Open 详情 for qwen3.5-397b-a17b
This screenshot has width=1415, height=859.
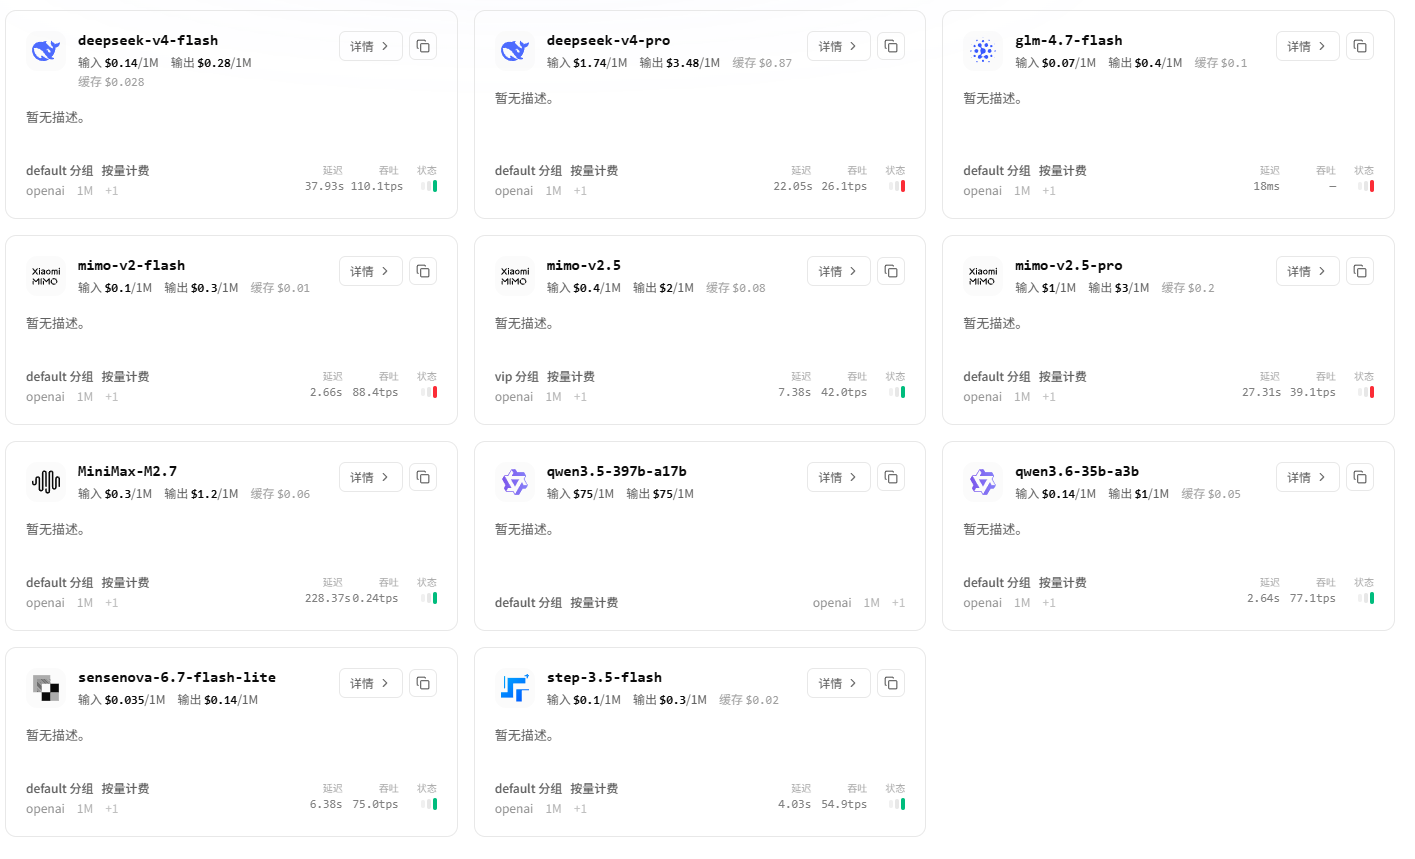839,477
